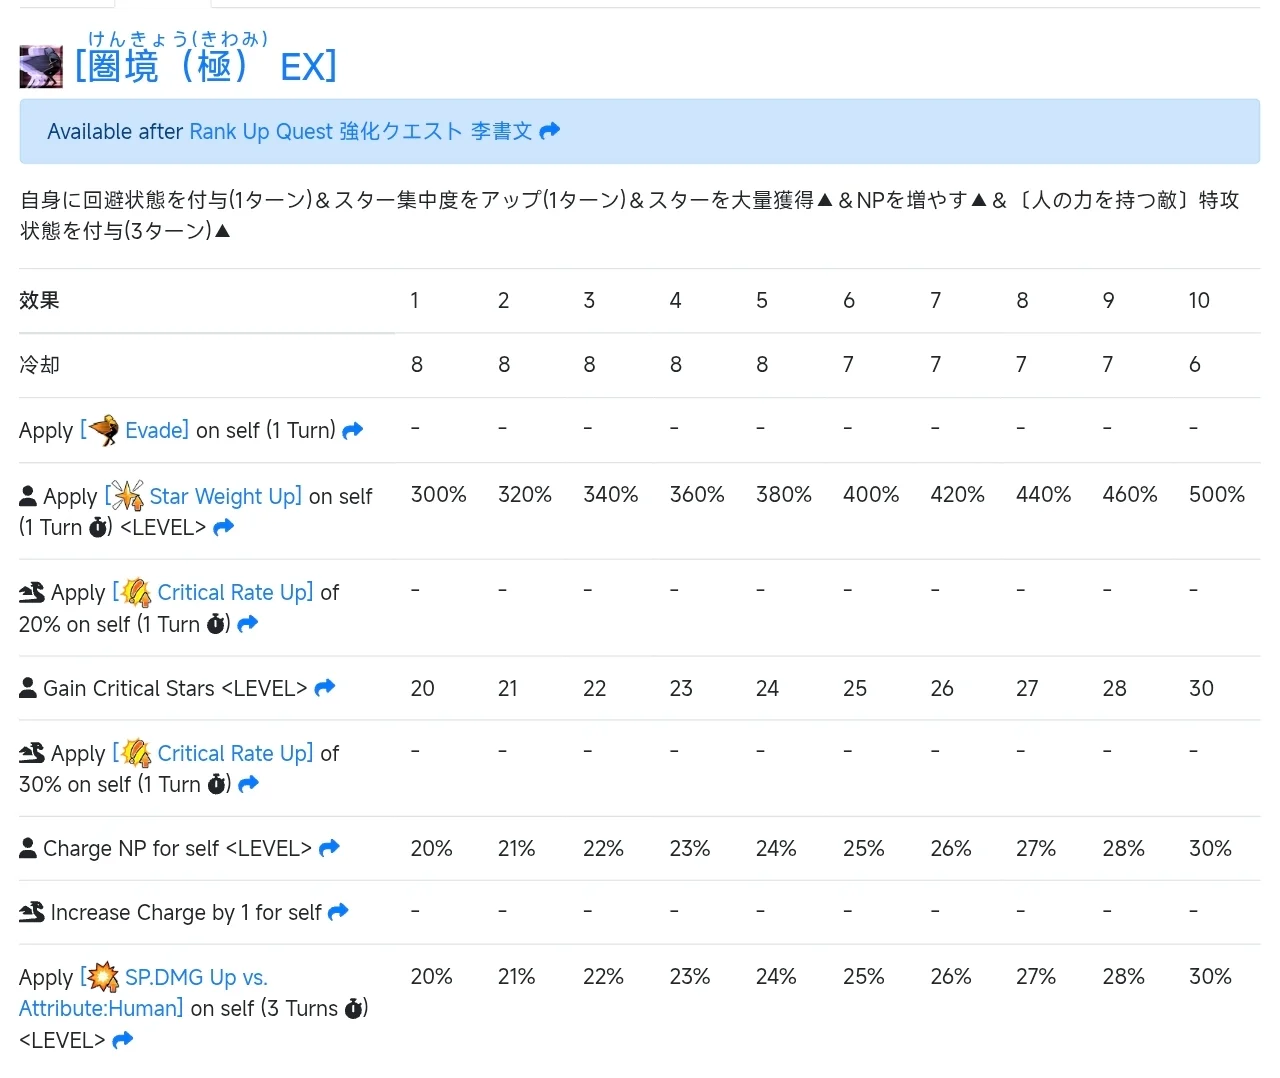Open Rank Up Quest 強化クエスト 李書文 link
The width and height of the screenshot is (1280, 1078).
pyautogui.click(x=361, y=131)
